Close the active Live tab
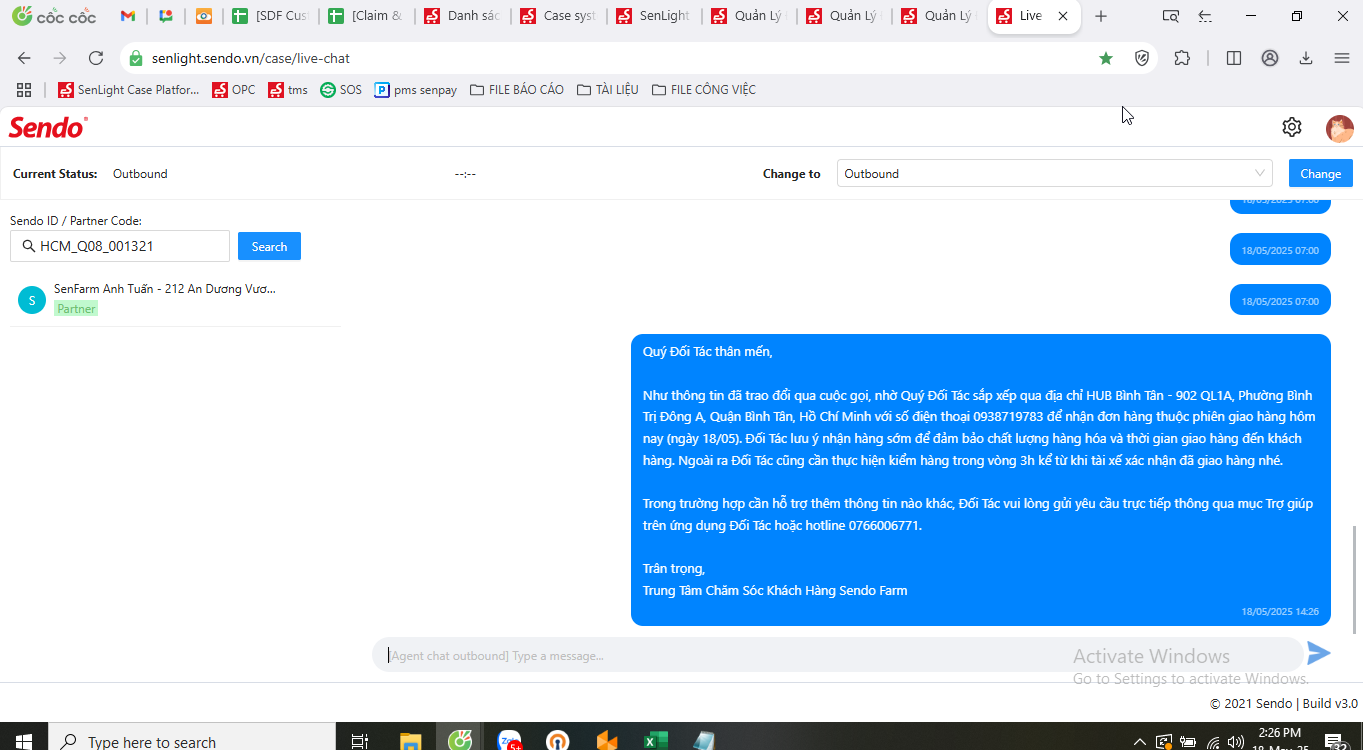Image resolution: width=1363 pixels, height=750 pixels. (x=1063, y=16)
